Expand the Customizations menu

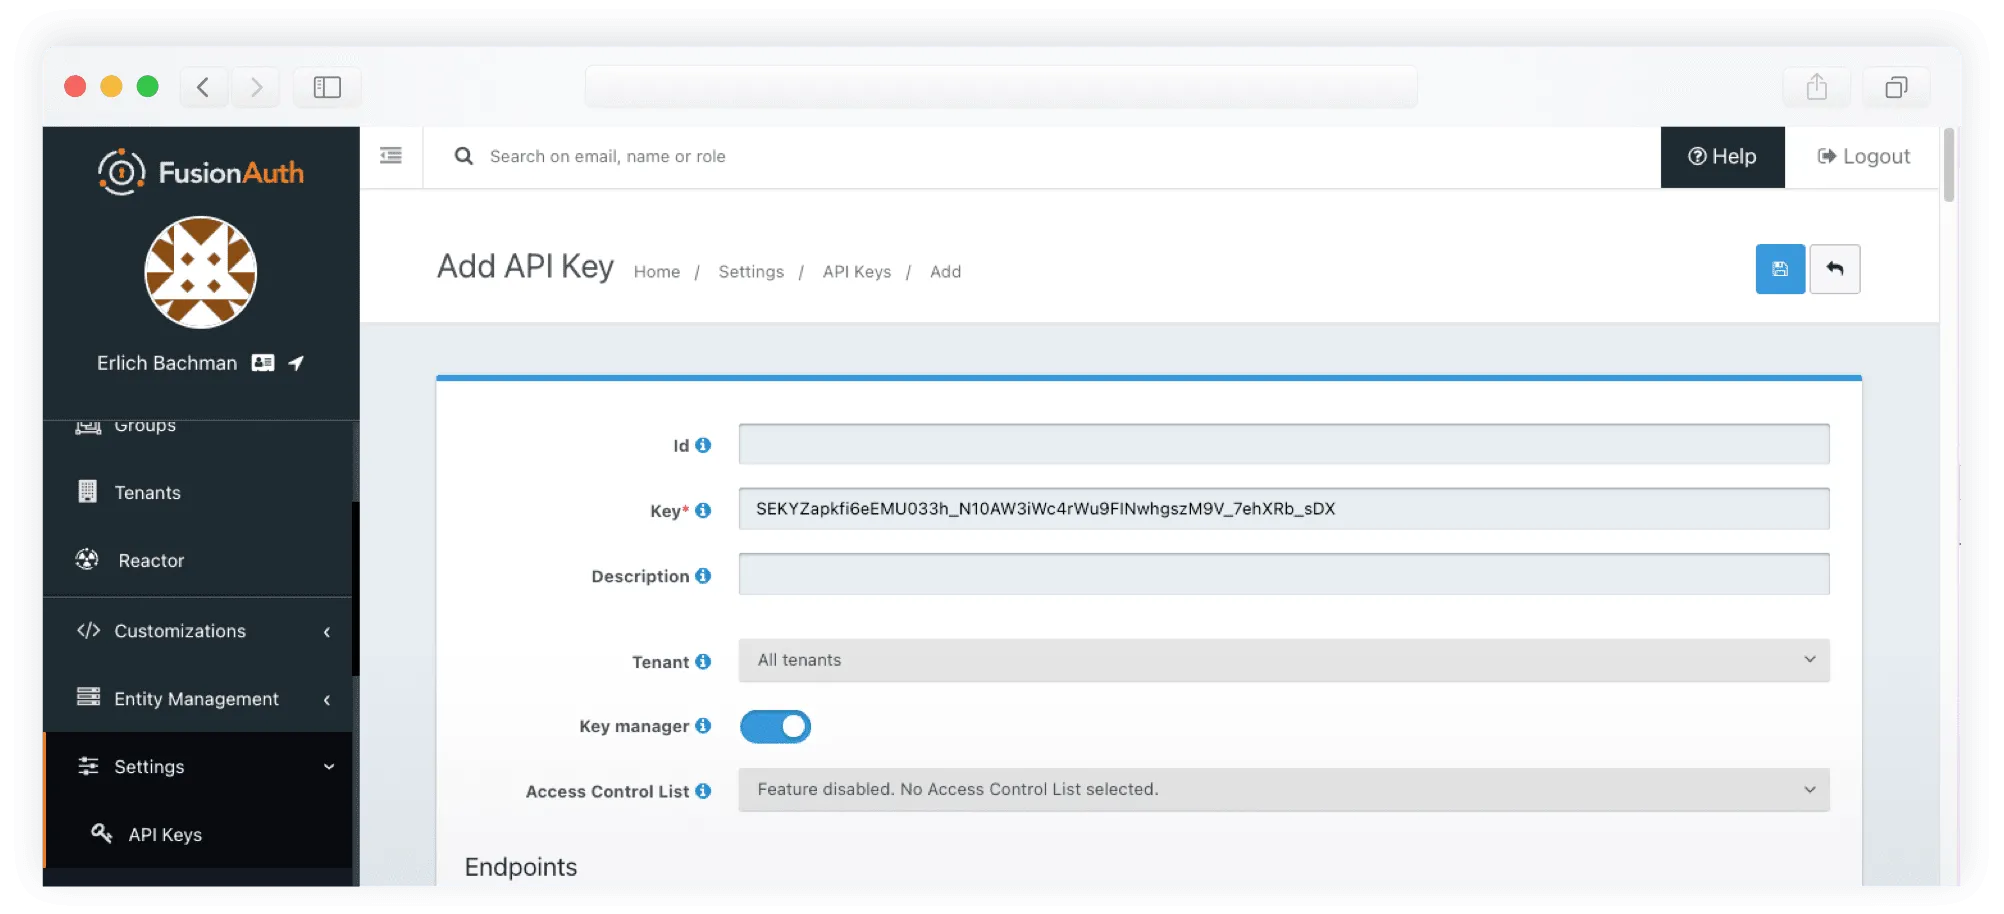click(198, 631)
